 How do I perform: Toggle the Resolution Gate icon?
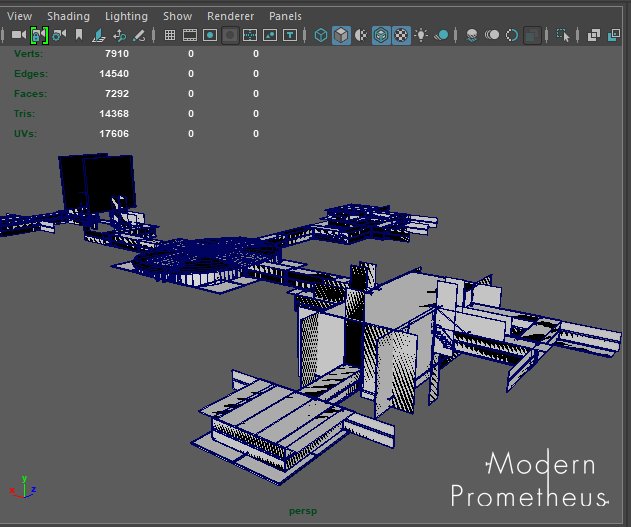[210, 35]
